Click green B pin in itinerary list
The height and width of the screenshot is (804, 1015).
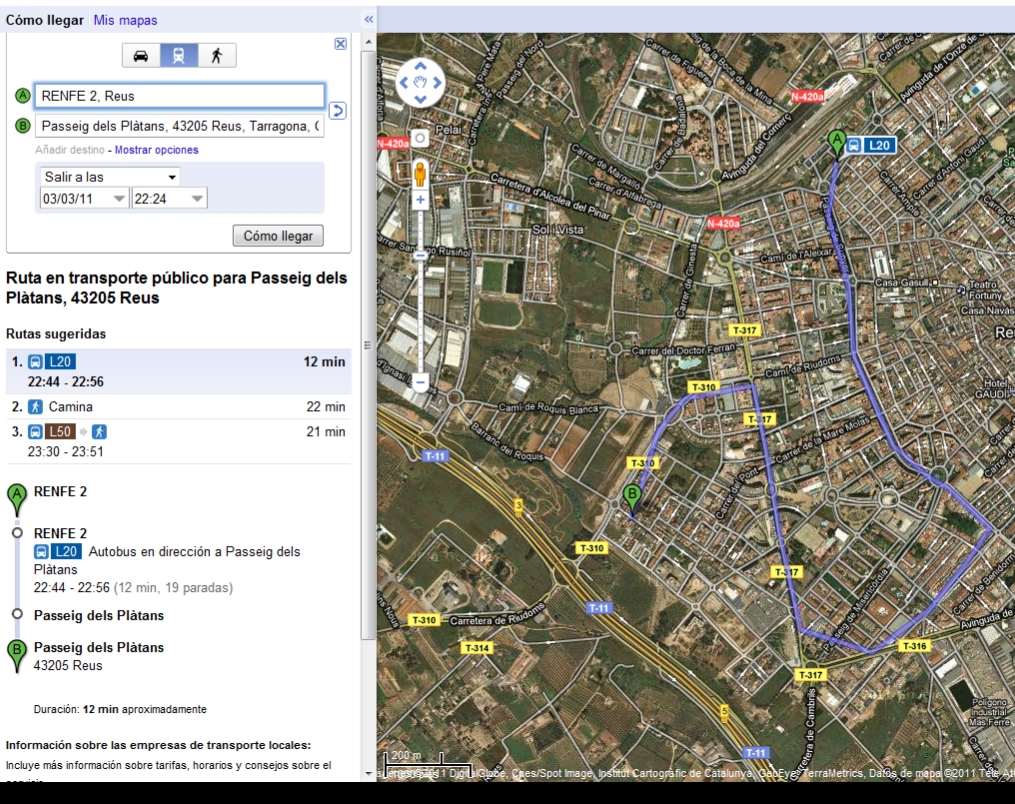tap(17, 655)
